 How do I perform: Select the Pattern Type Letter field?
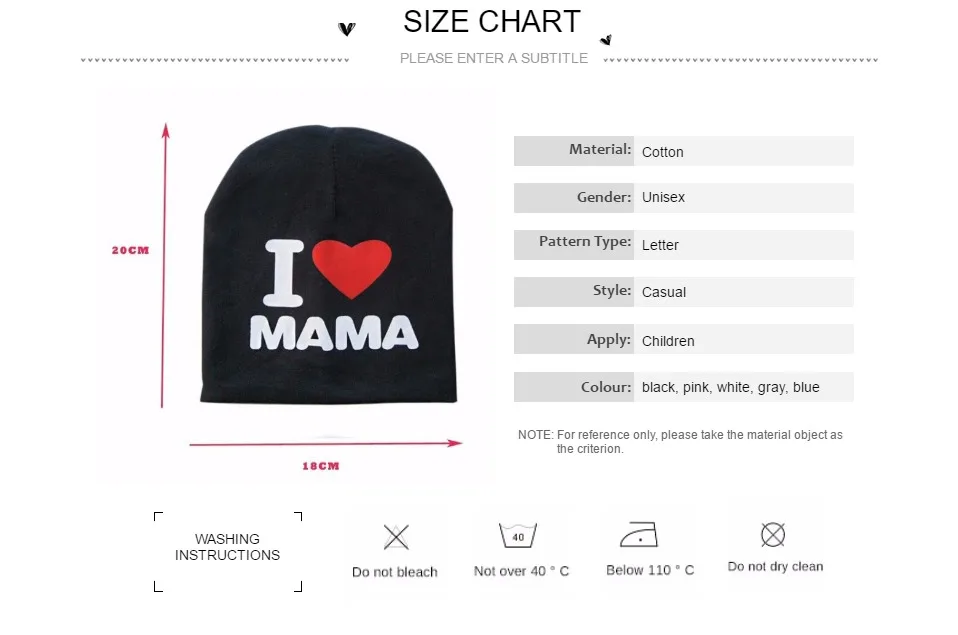pyautogui.click(x=744, y=245)
